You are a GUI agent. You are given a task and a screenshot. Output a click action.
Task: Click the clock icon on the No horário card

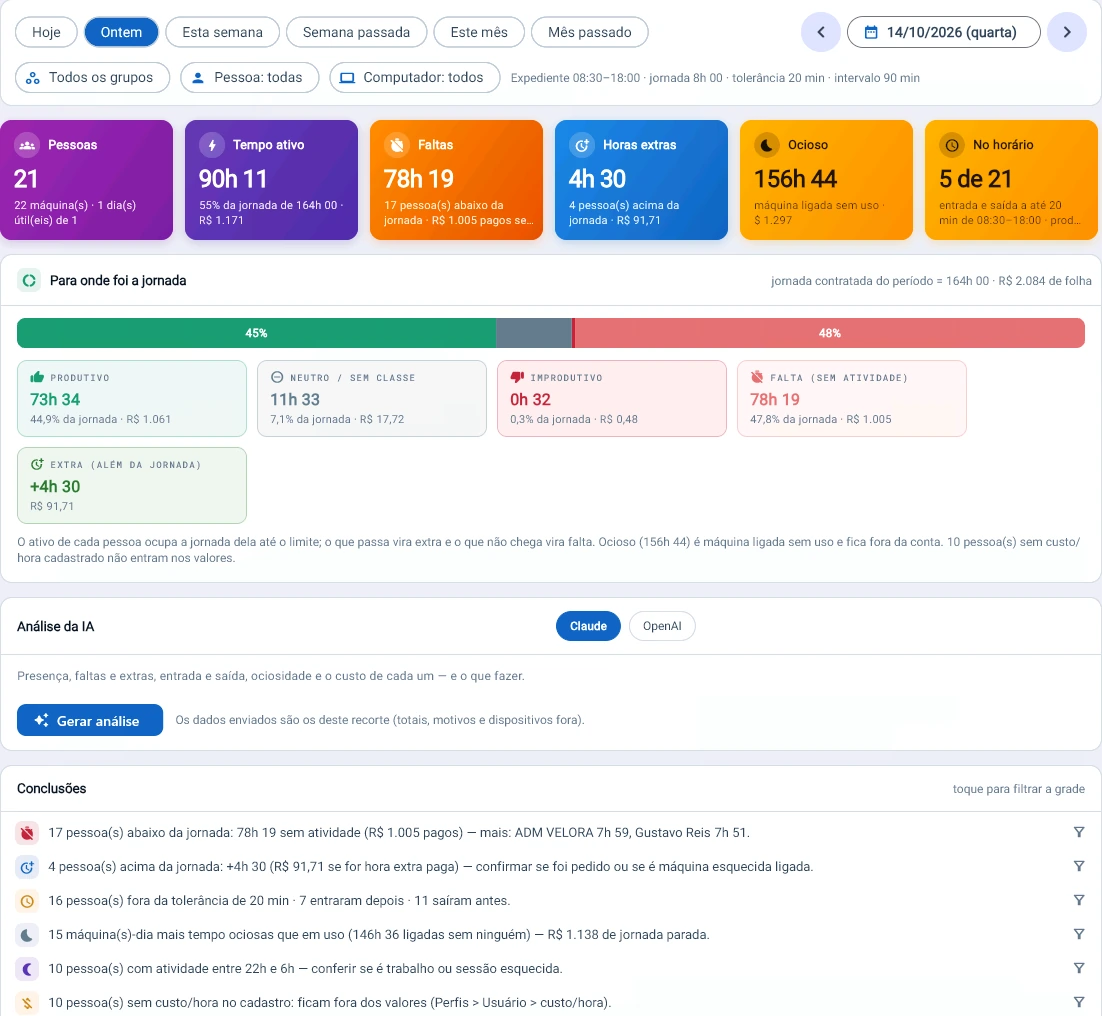[952, 145]
